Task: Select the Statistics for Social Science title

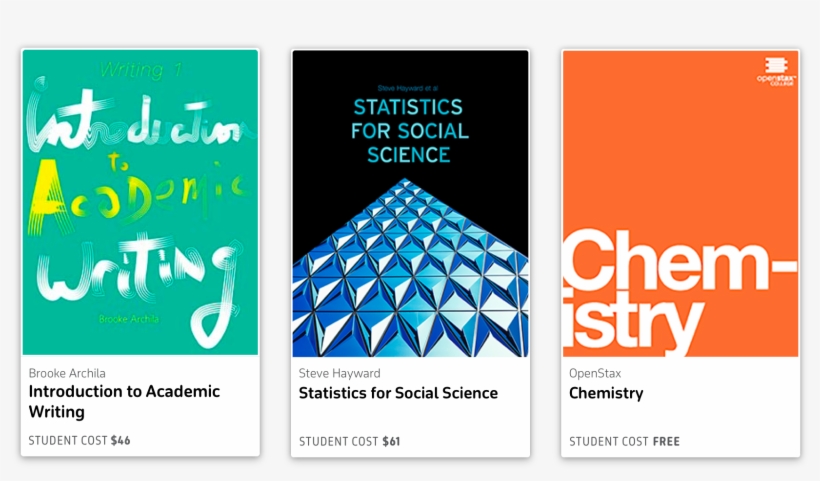Action: pyautogui.click(x=398, y=393)
